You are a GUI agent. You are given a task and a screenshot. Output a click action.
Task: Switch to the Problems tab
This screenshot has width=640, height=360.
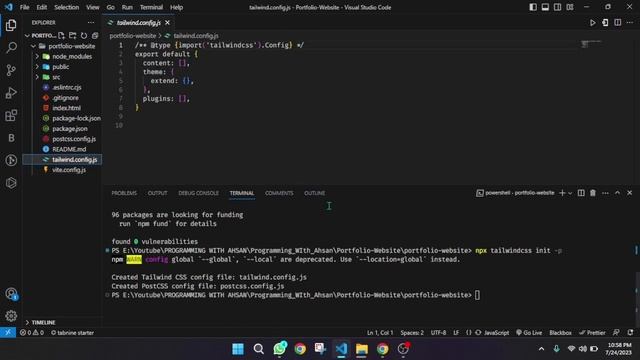pos(124,193)
